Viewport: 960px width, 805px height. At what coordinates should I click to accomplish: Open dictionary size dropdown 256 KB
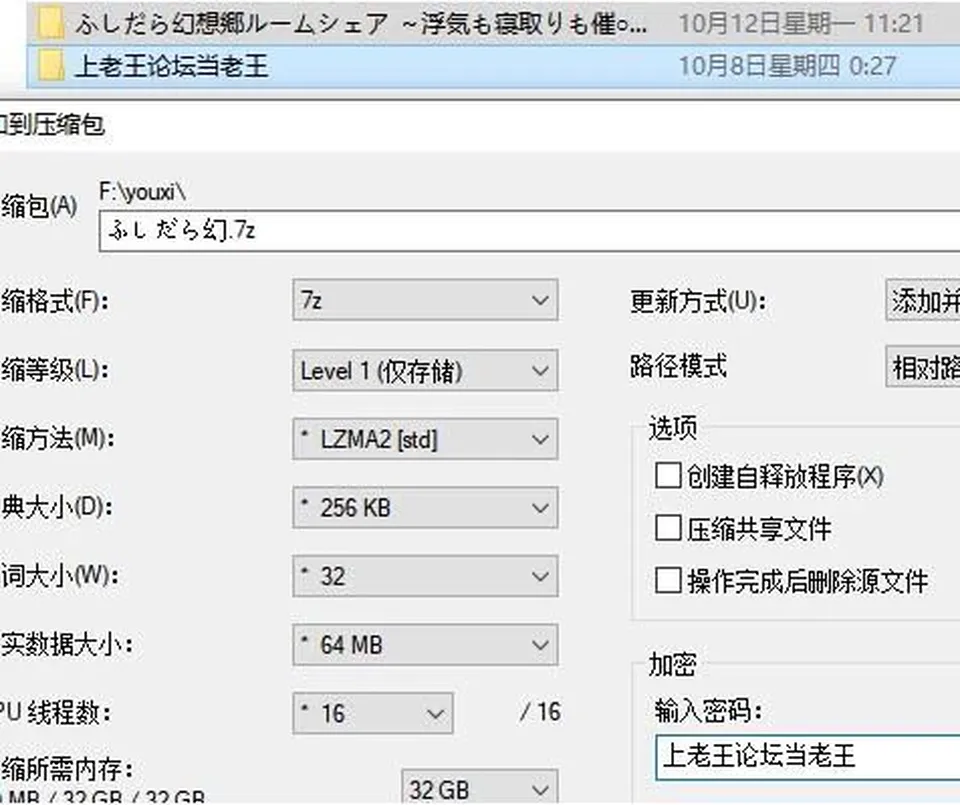coord(425,507)
